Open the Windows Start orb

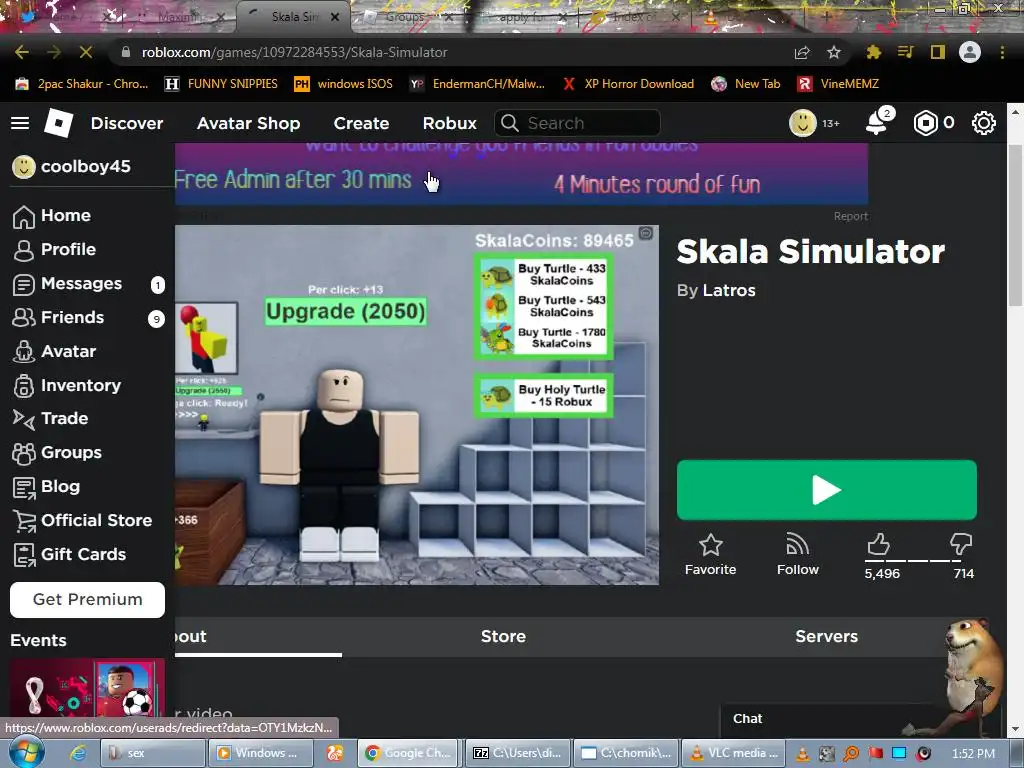[27, 752]
